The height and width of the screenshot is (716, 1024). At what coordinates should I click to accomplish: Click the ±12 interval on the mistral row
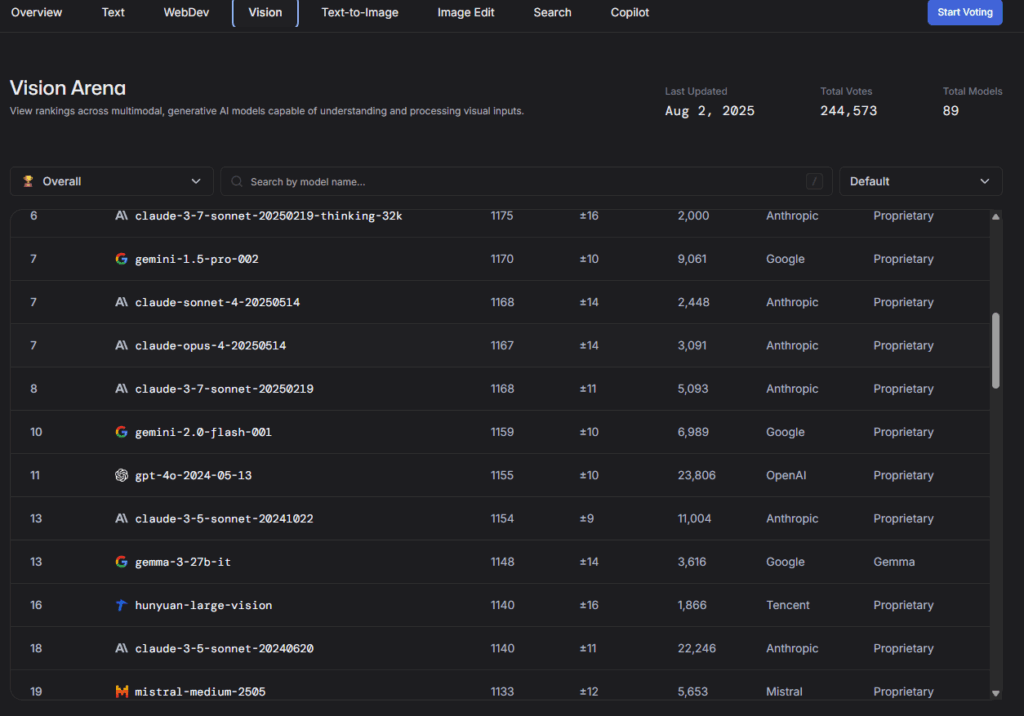[588, 691]
